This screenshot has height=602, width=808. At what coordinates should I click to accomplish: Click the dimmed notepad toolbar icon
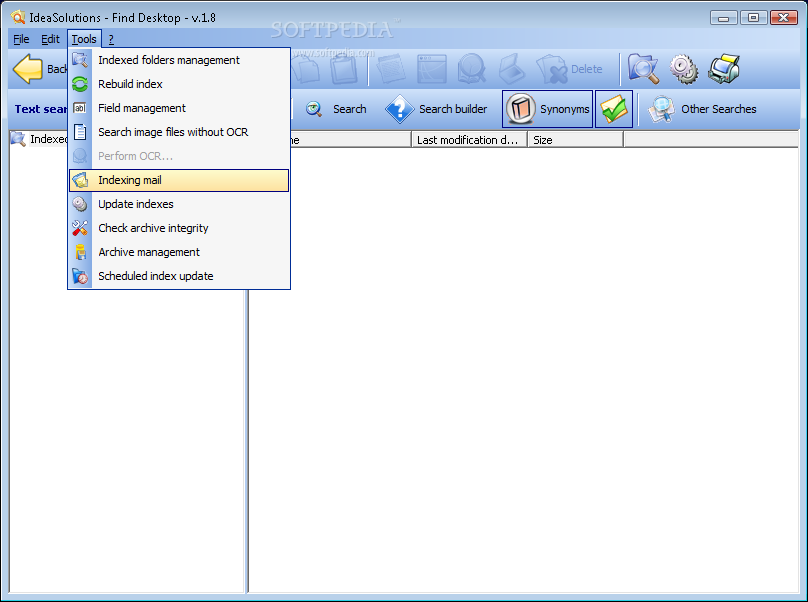pos(392,69)
